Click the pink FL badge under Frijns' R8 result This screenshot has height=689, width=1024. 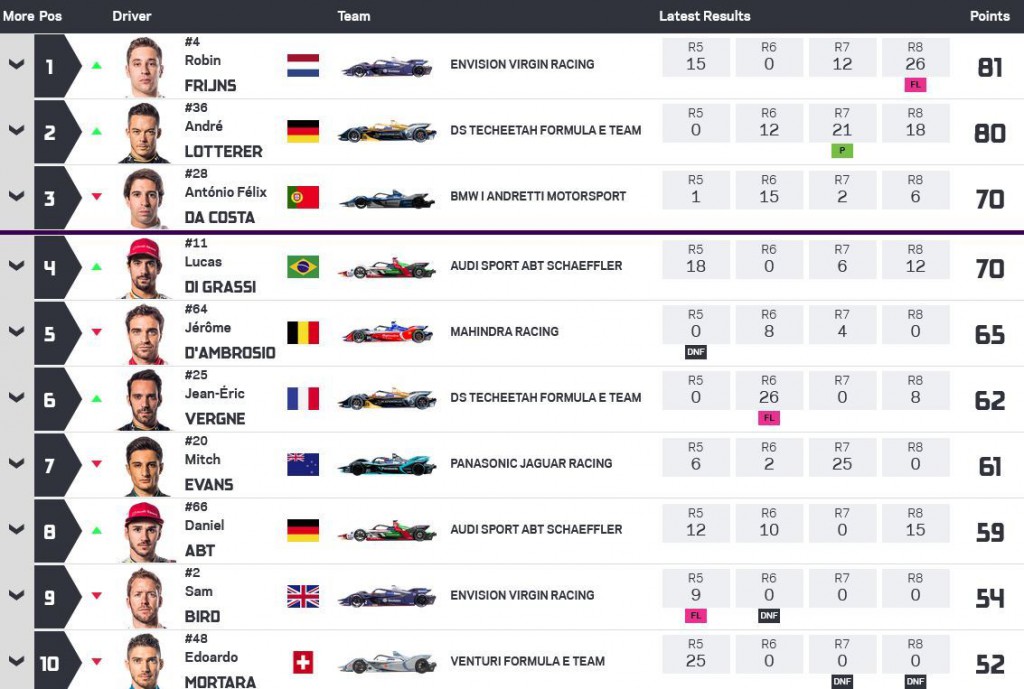[x=915, y=85]
